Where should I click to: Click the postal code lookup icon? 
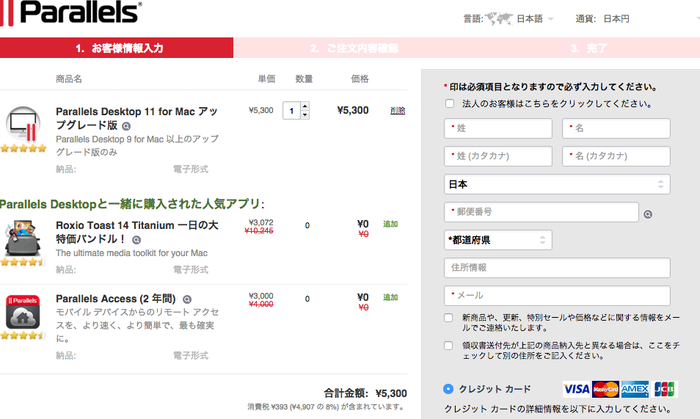point(648,214)
